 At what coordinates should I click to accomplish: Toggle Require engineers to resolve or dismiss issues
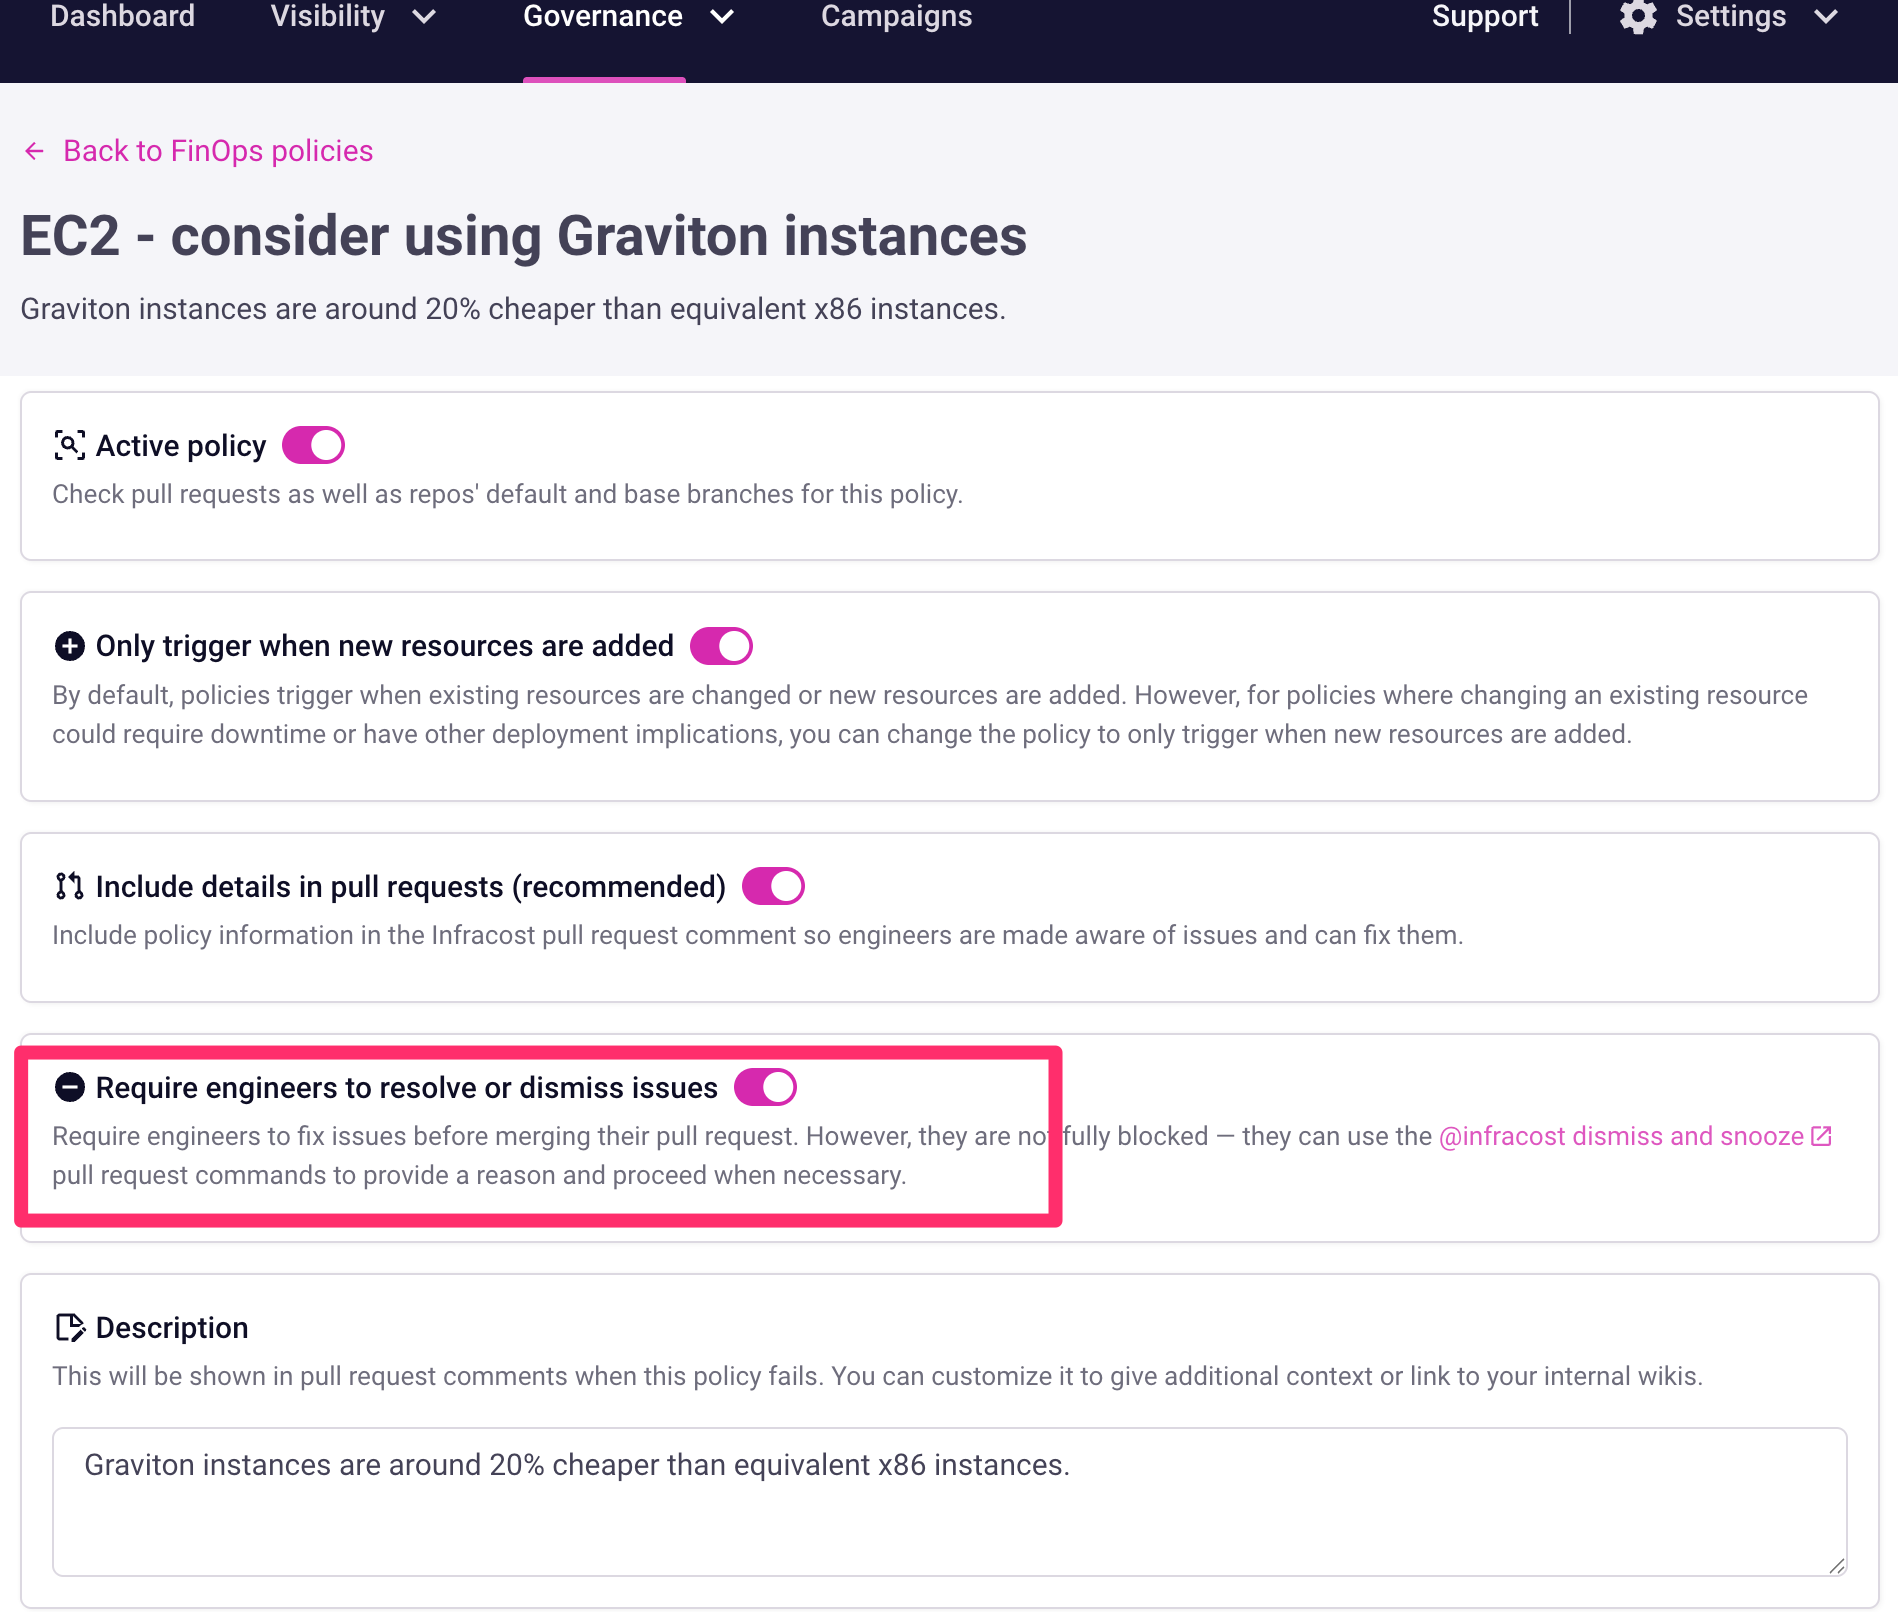click(765, 1087)
